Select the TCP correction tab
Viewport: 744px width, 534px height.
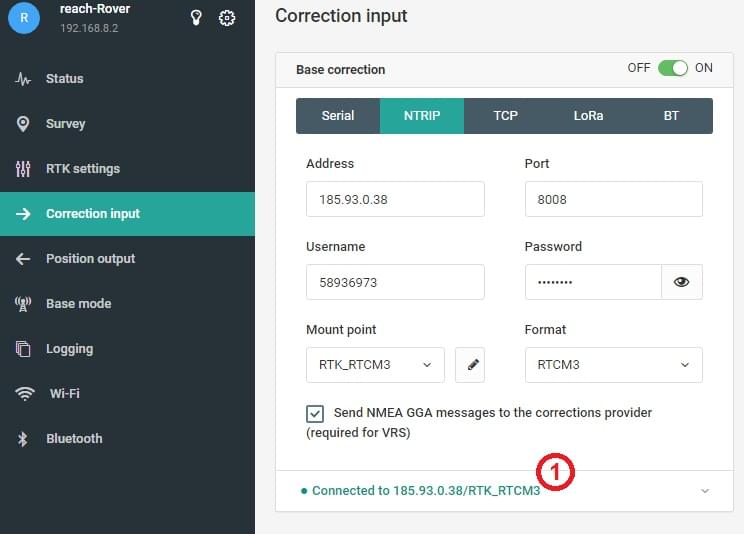(x=505, y=115)
